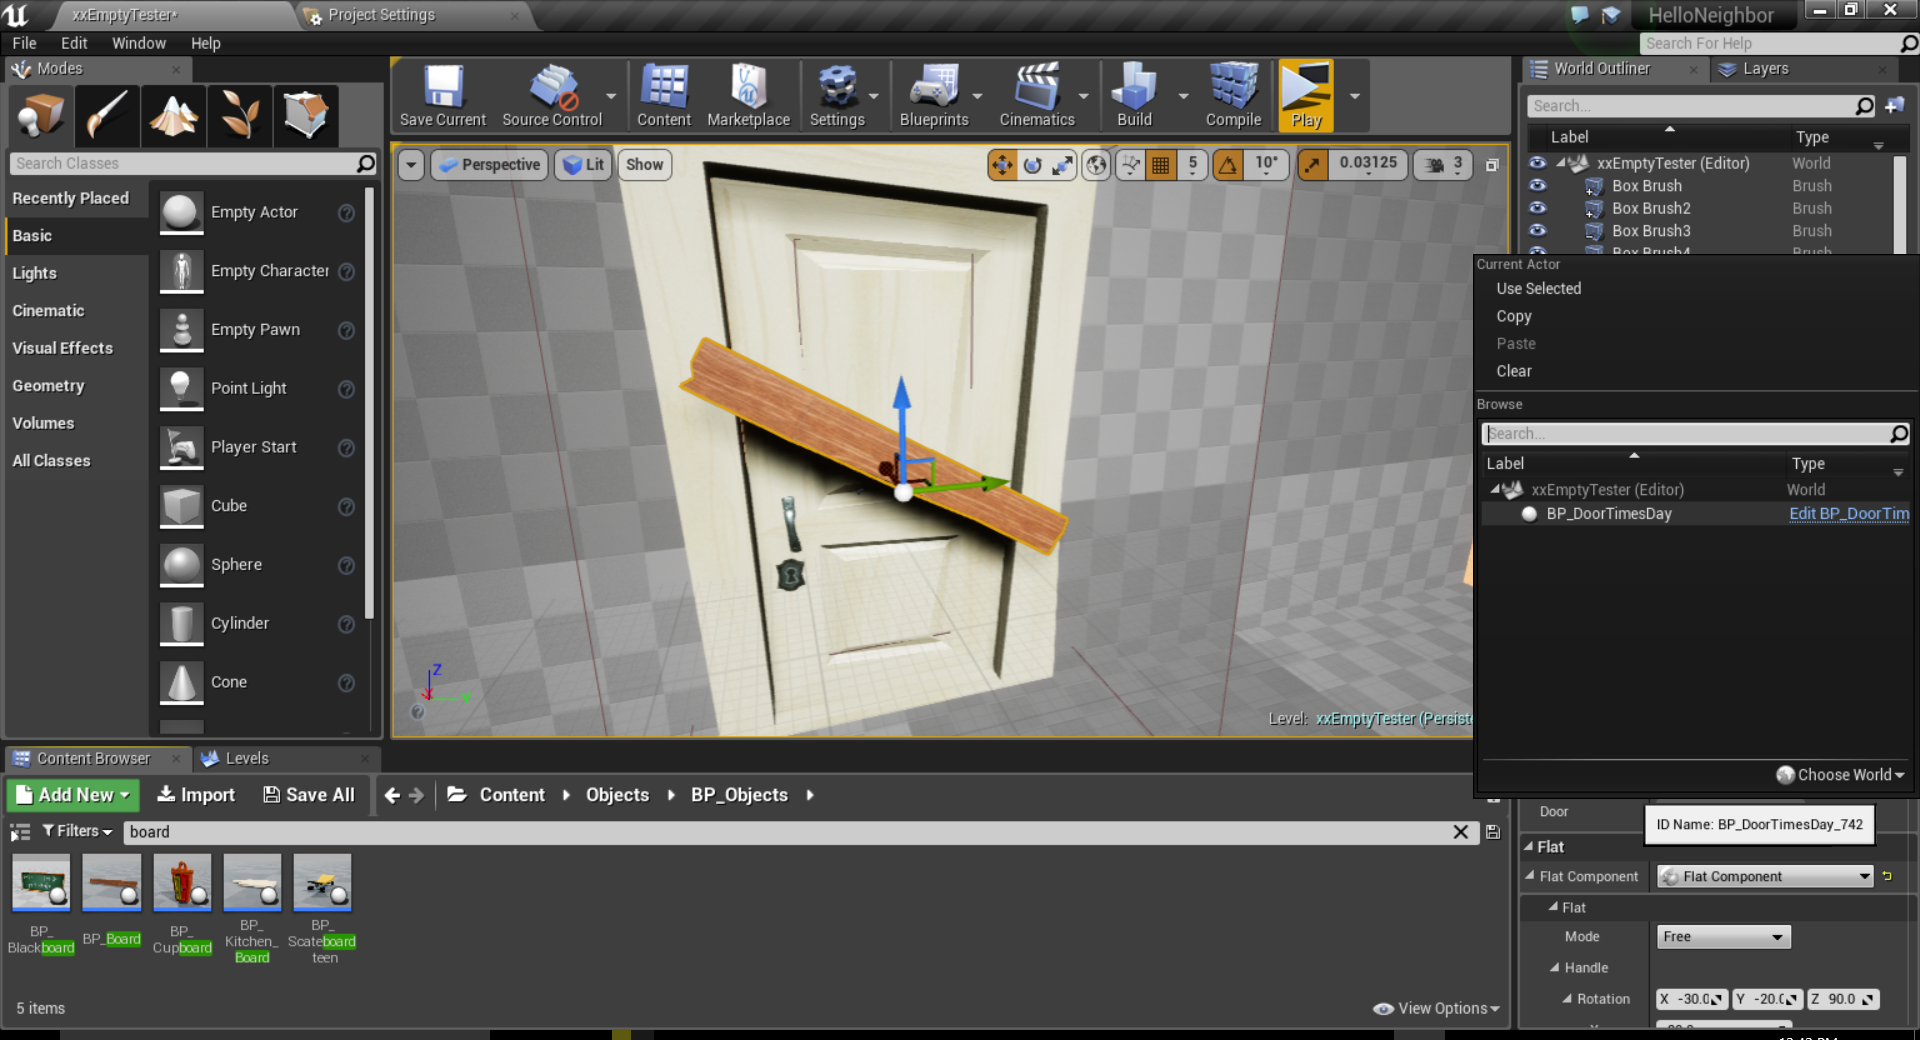Click the Show button in viewport
The width and height of the screenshot is (1920, 1040).
pyautogui.click(x=644, y=165)
